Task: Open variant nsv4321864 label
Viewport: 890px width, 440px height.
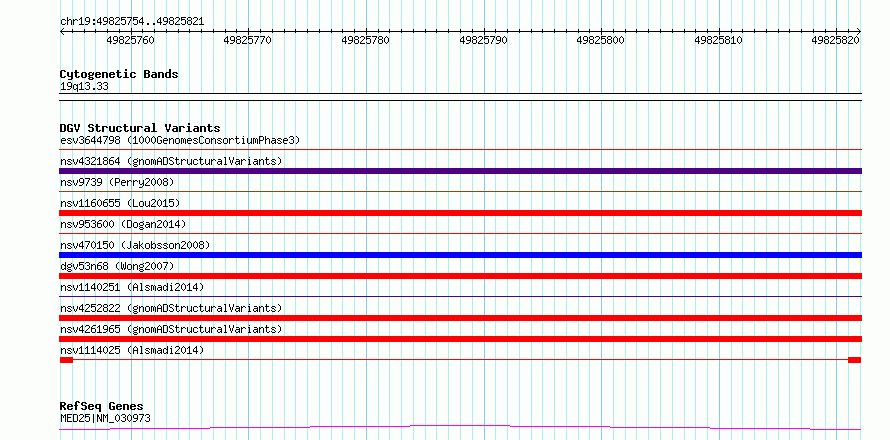Action: pos(171,161)
